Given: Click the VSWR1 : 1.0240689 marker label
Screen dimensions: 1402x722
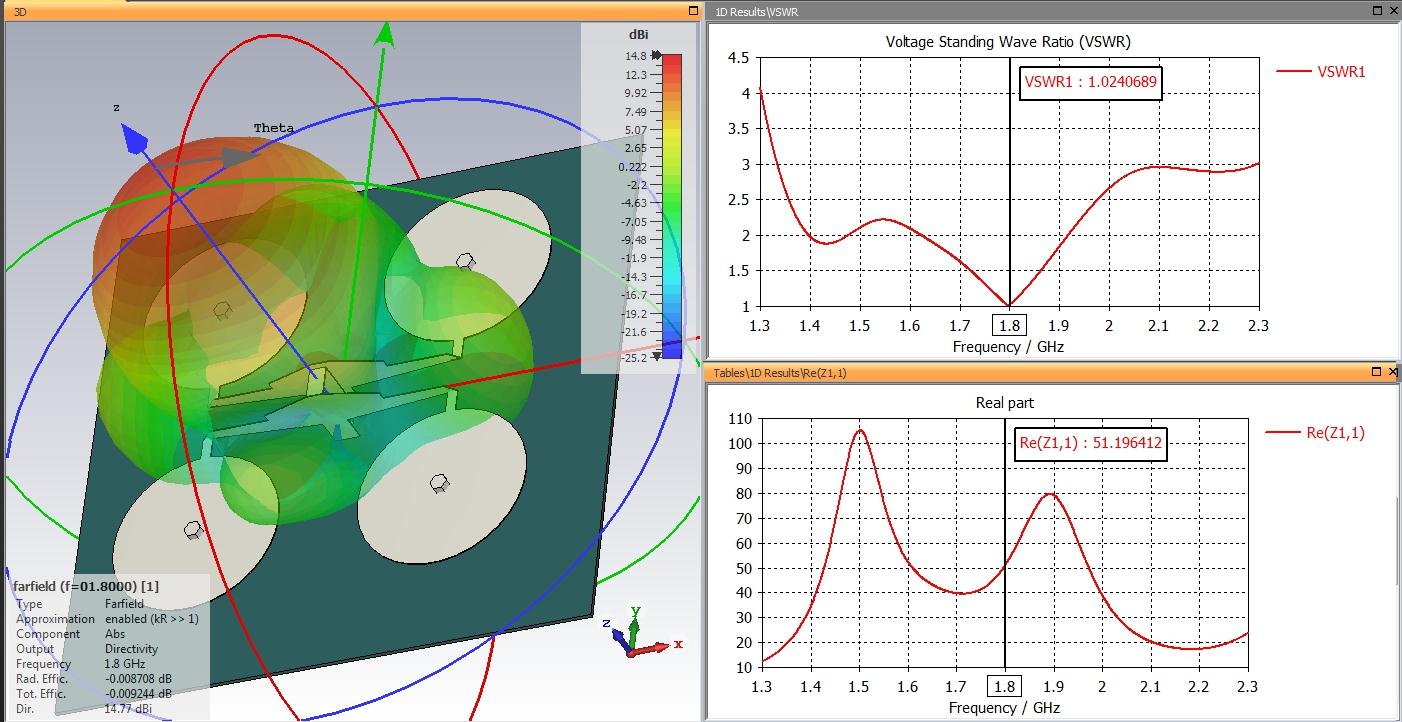Looking at the screenshot, I should tap(1091, 84).
